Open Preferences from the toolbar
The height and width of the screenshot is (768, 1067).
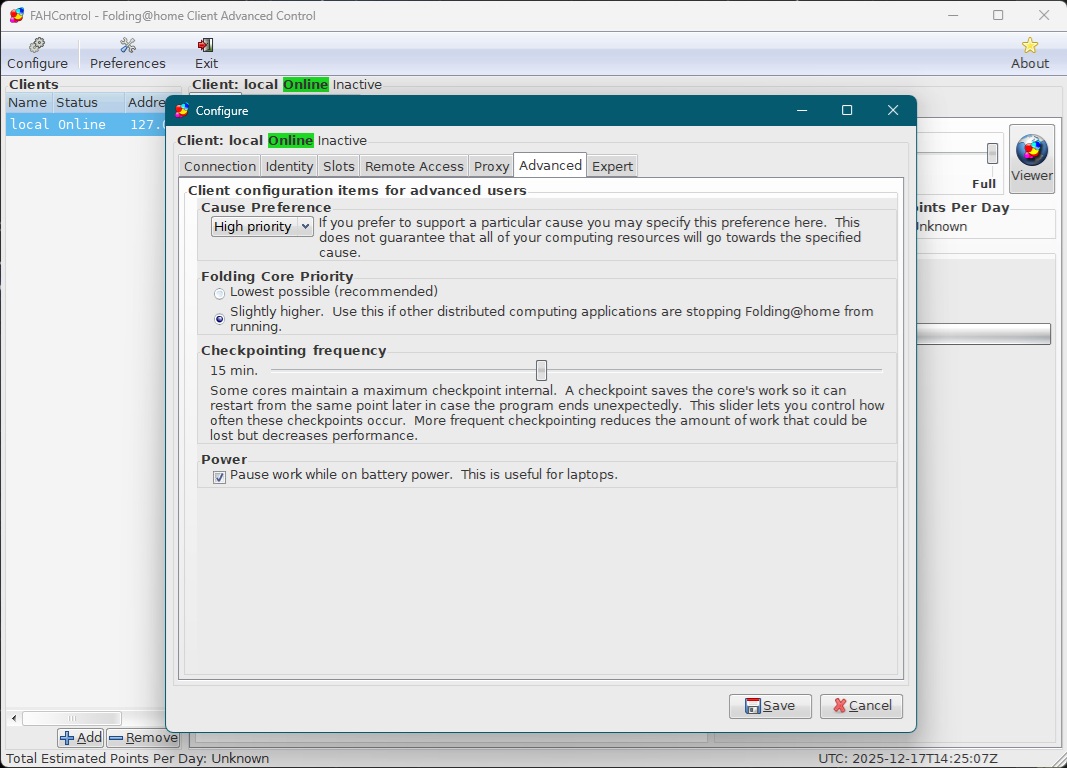(x=127, y=54)
